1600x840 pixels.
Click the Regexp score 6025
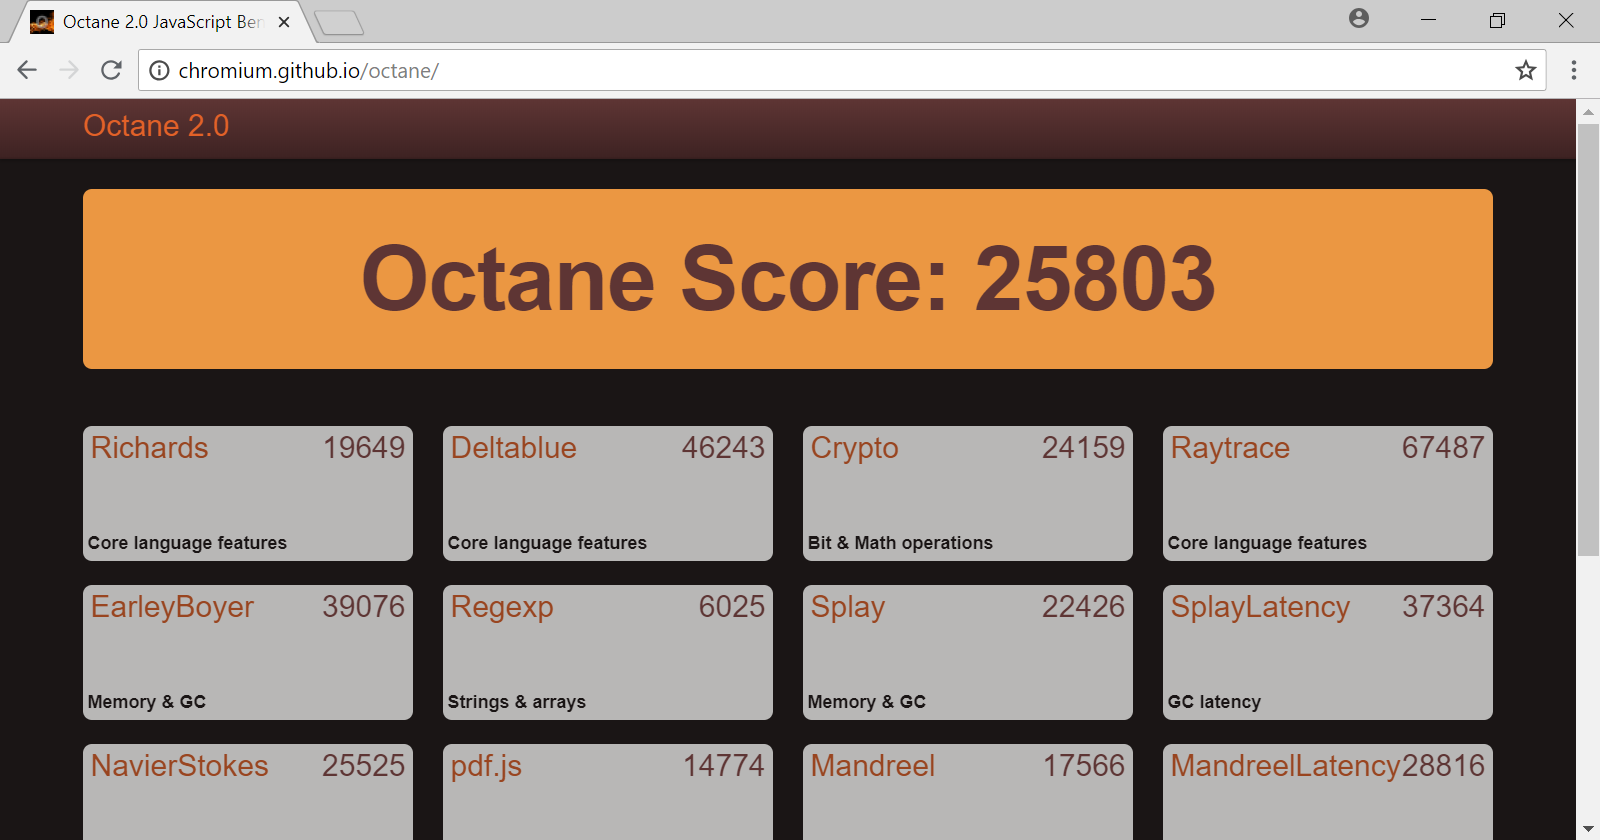coord(732,607)
